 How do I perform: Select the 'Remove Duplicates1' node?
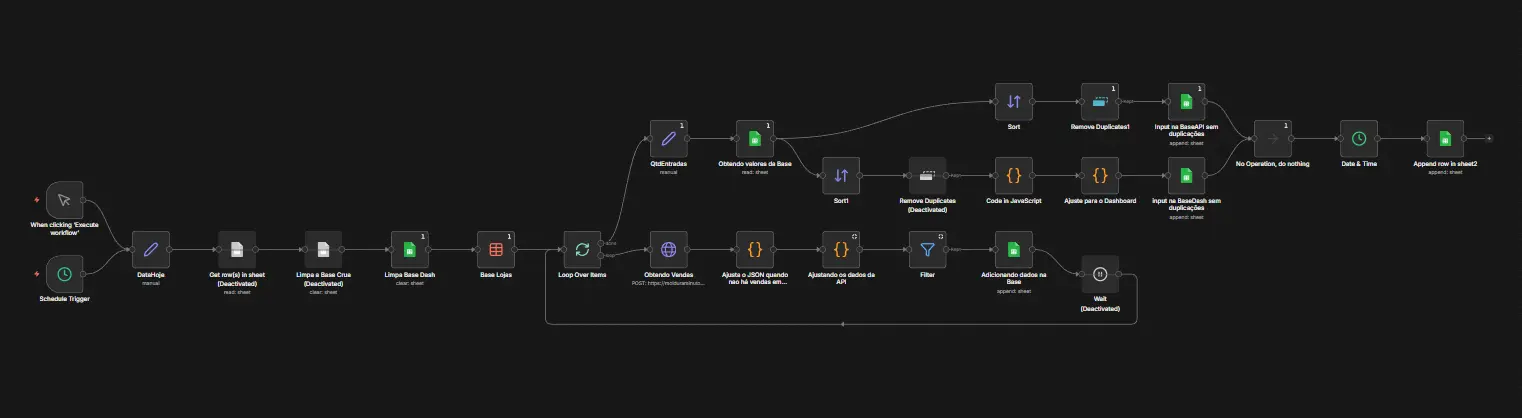(1100, 102)
